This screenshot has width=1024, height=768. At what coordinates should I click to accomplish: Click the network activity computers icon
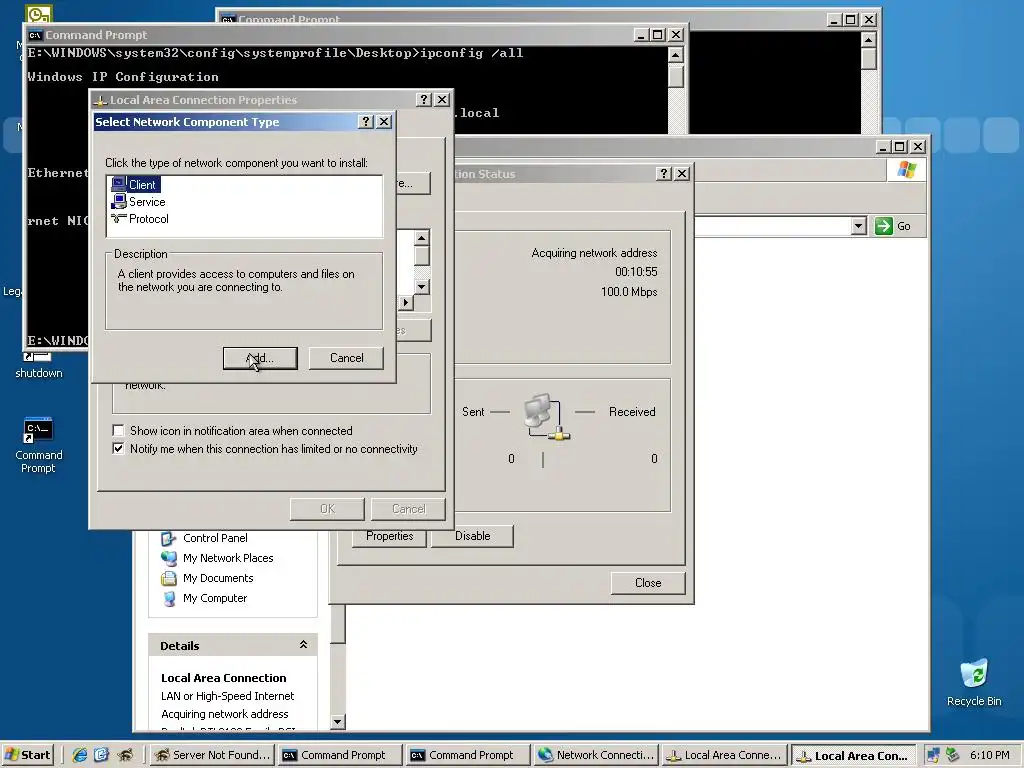click(x=547, y=416)
